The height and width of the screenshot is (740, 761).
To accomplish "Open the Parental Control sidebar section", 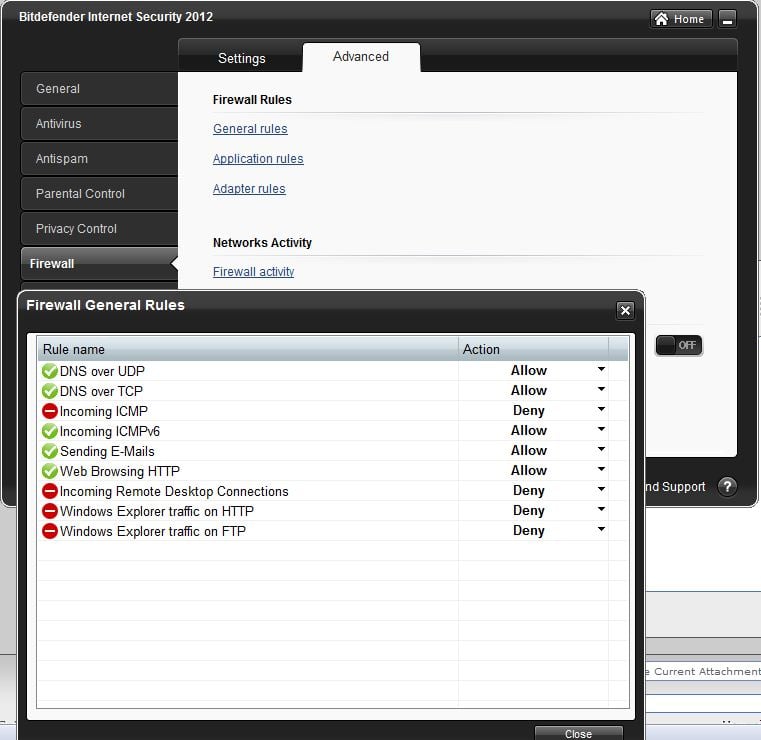I will click(99, 194).
